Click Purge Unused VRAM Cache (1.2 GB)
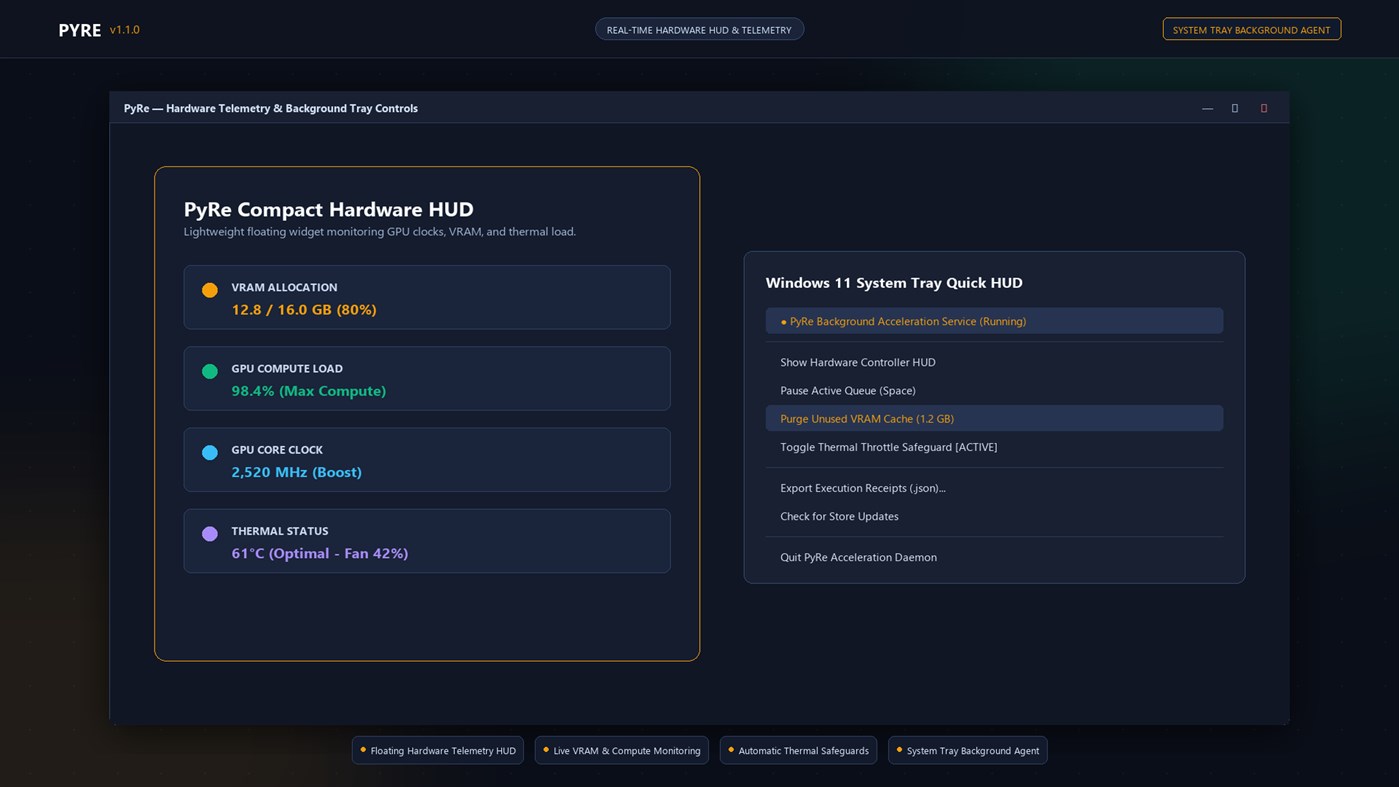This screenshot has height=787, width=1399. coord(994,418)
